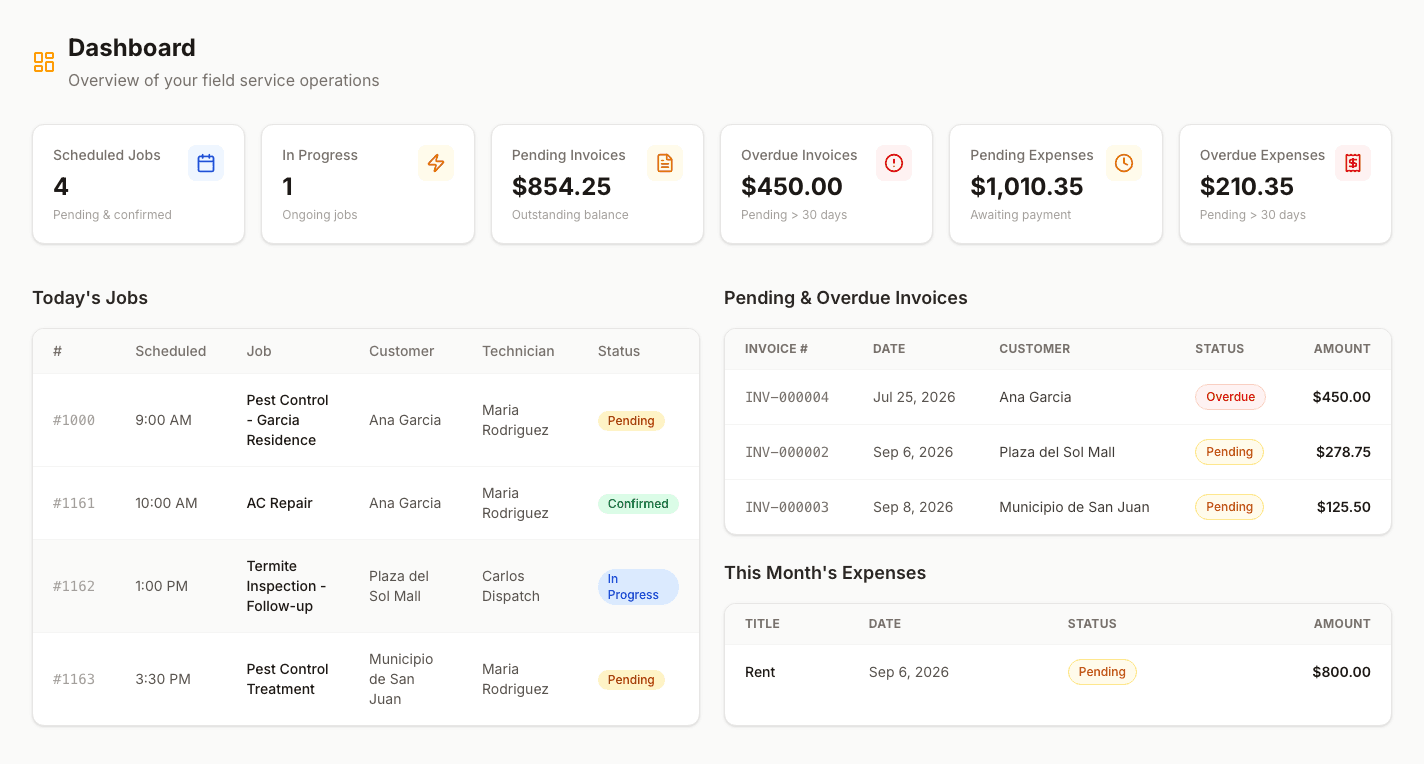This screenshot has height=764, width=1424.
Task: Click the alert icon on Overdue Invoices card
Action: (894, 163)
